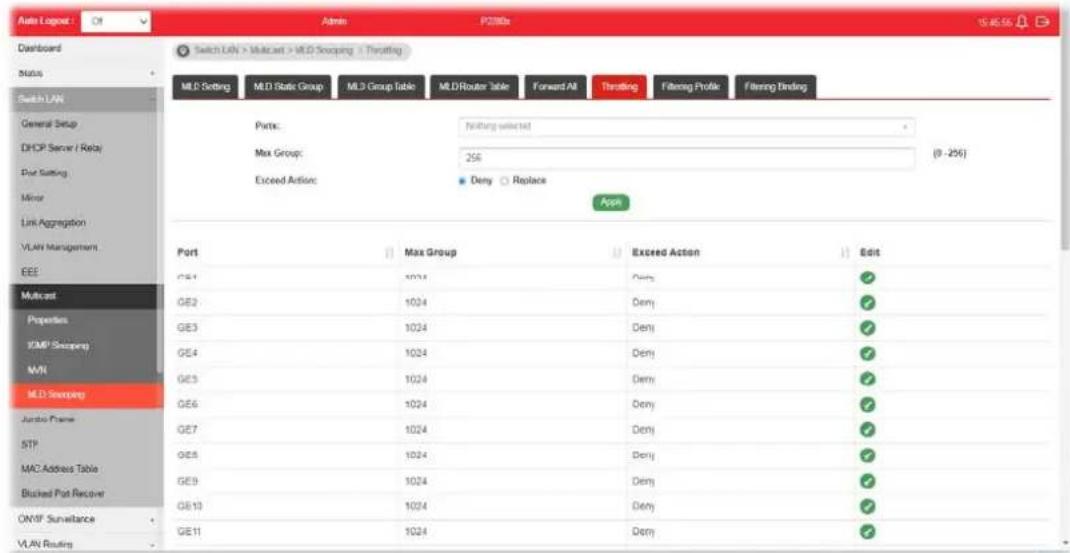Image resolution: width=1070 pixels, height=553 pixels.
Task: Click the breadcrumb circle icon
Action: pyautogui.click(x=183, y=51)
